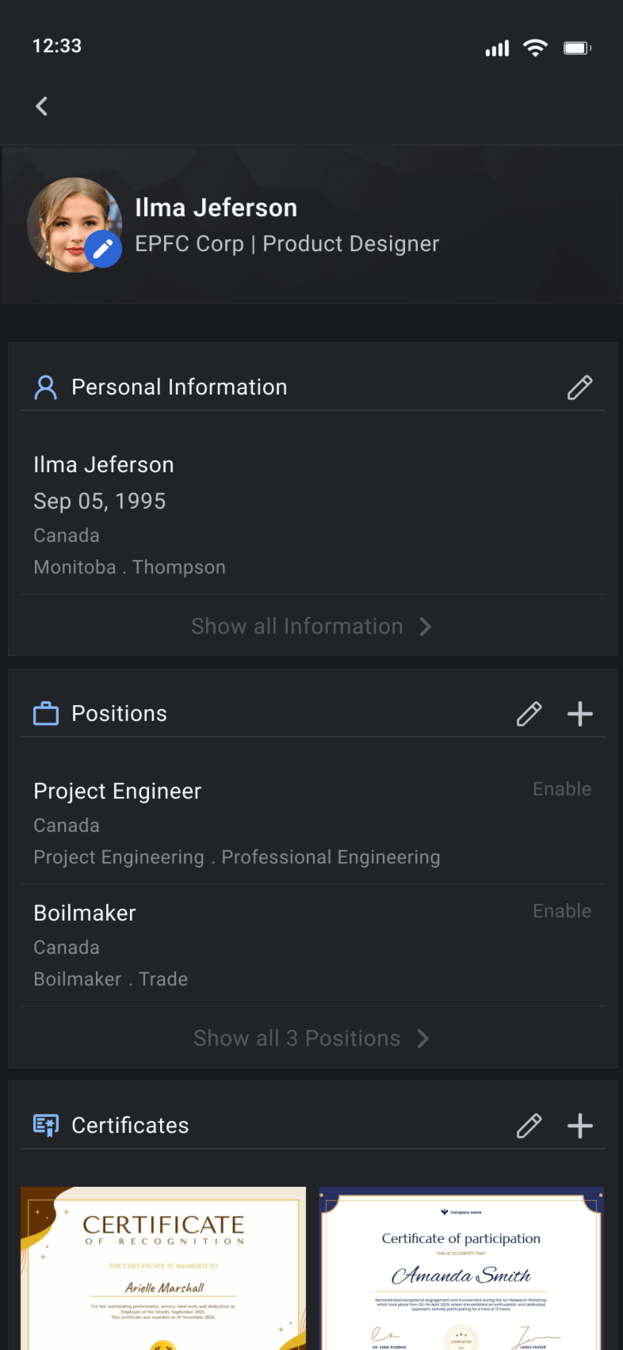Expand Show all Information

(311, 626)
